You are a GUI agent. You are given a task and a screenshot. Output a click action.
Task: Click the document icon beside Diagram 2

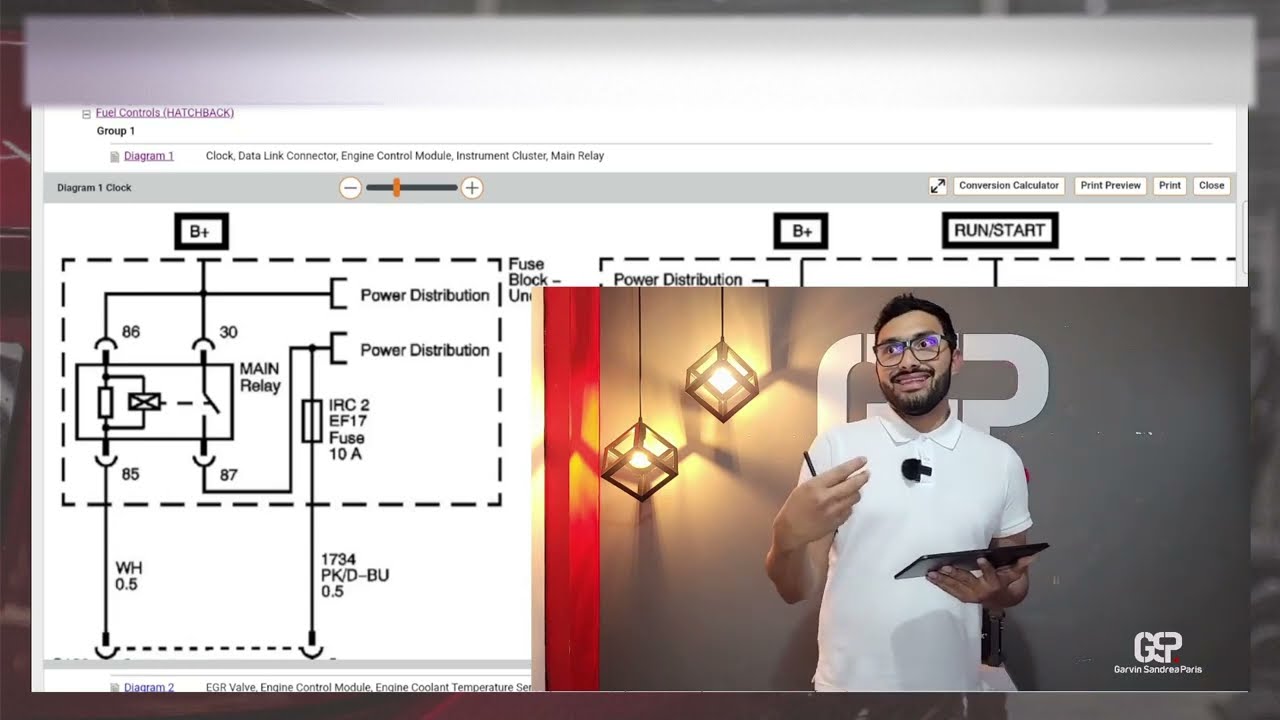tap(115, 687)
